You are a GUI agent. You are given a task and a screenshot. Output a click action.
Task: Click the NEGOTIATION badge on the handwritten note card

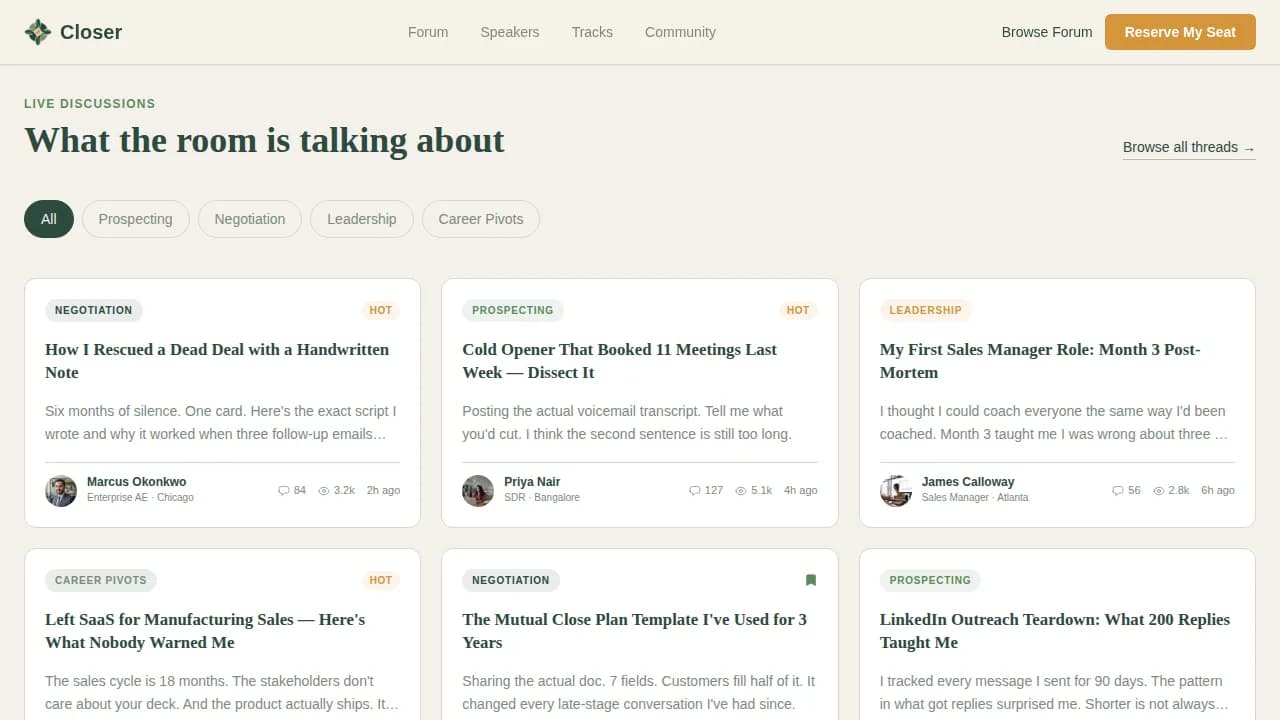click(x=93, y=310)
